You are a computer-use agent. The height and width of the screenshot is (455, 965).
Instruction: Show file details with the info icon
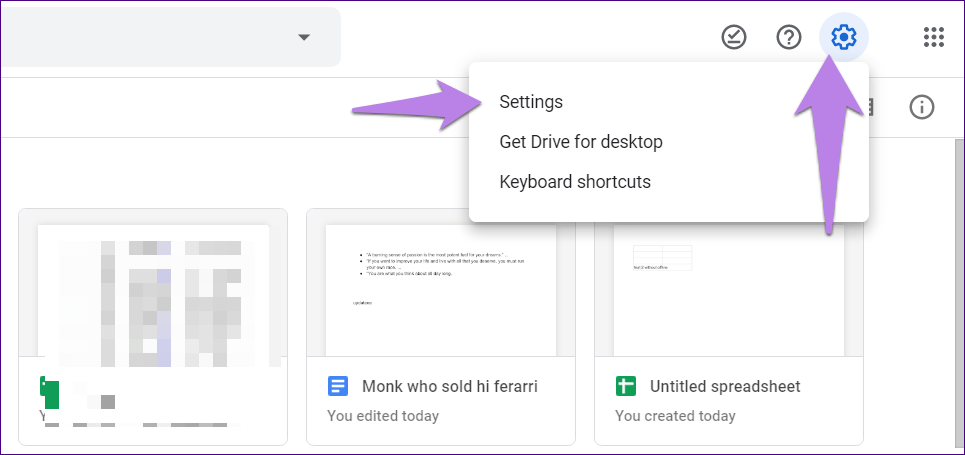click(x=921, y=107)
